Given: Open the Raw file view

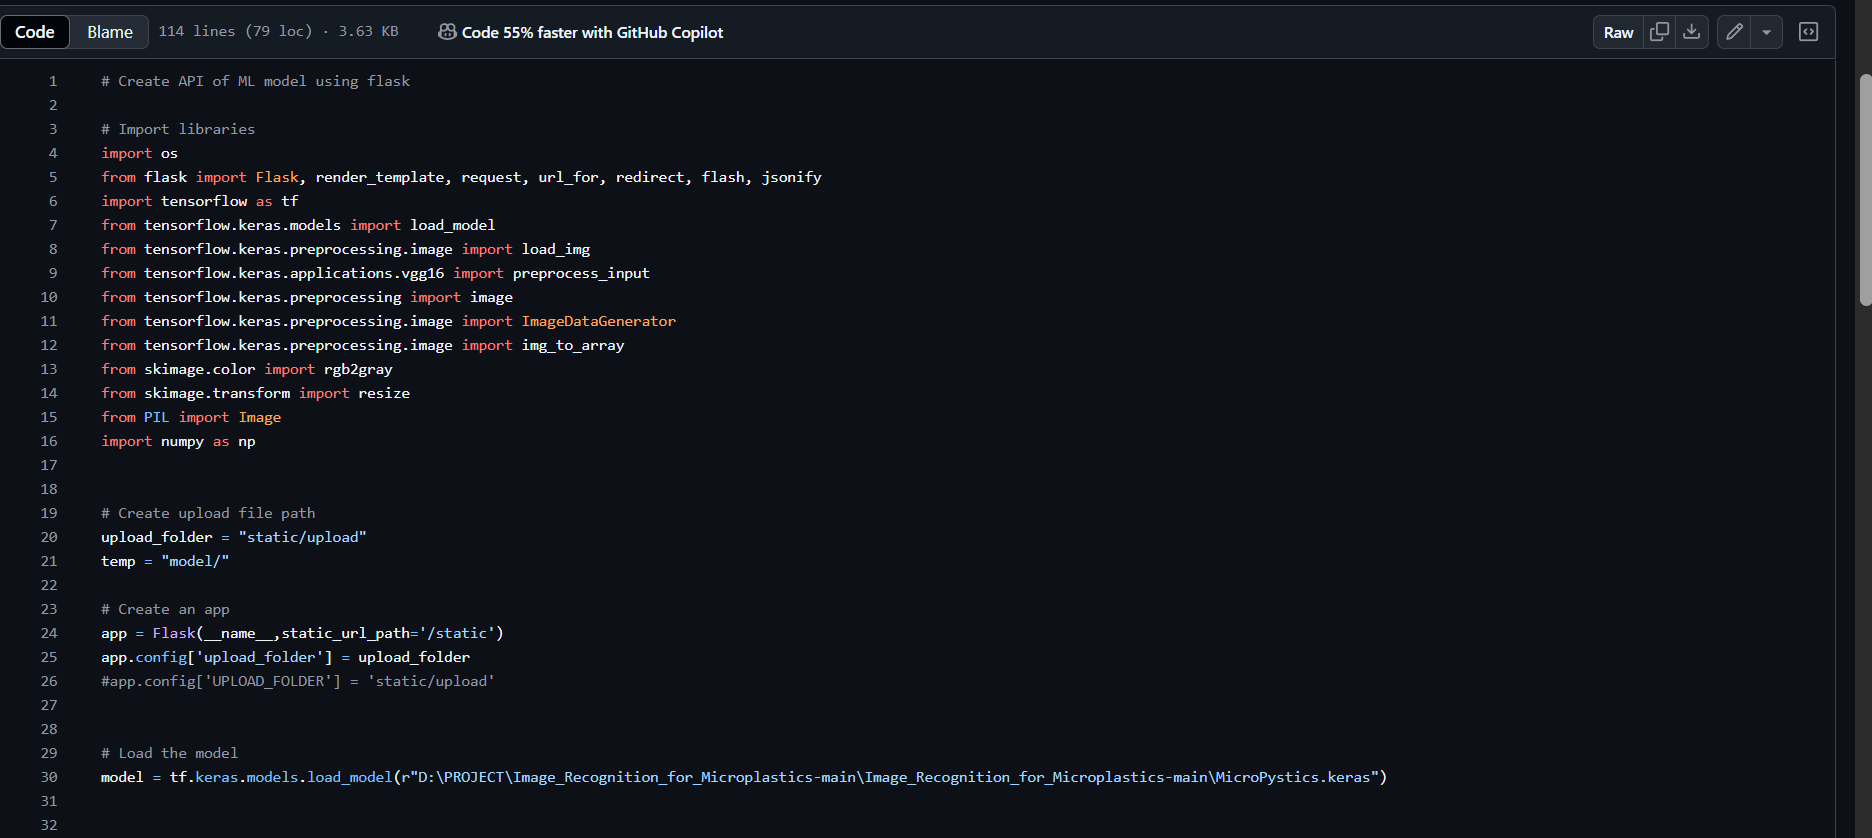Looking at the screenshot, I should pos(1618,32).
